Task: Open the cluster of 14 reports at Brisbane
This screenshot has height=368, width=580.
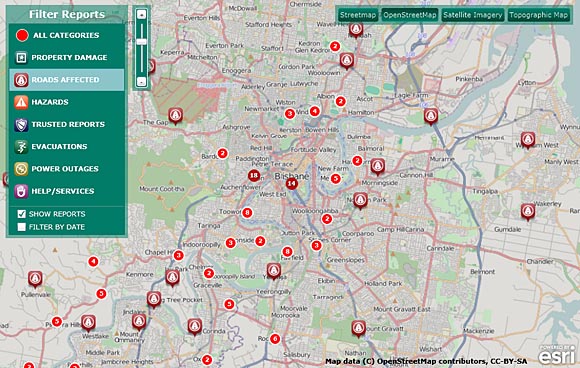Action: (291, 183)
